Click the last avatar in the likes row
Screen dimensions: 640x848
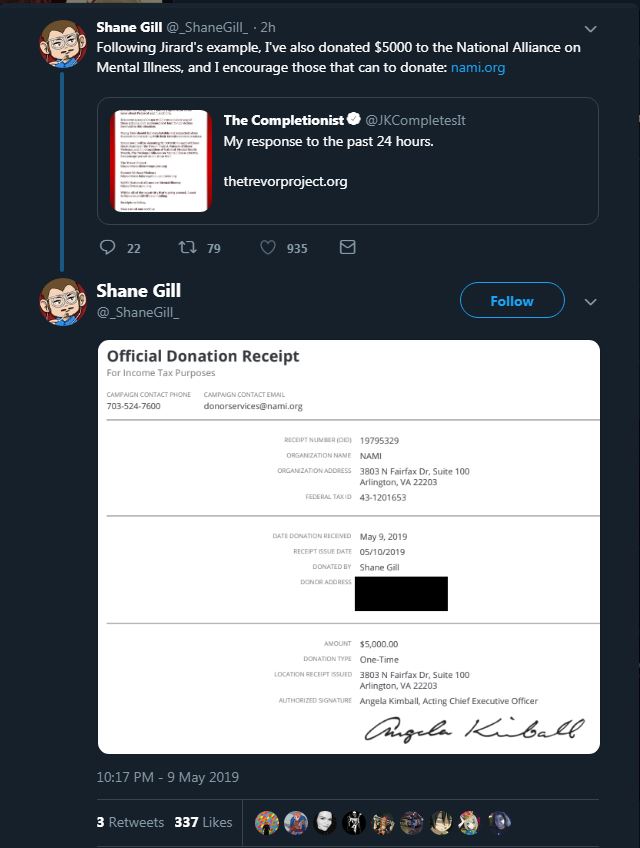(x=500, y=822)
